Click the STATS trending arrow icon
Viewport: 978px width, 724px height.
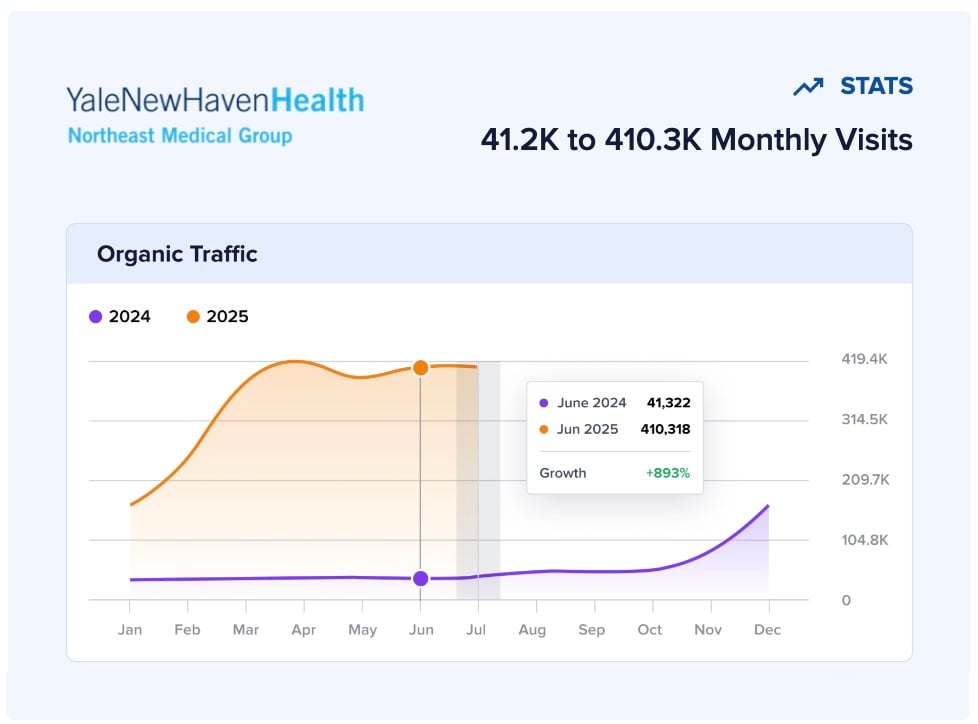tap(808, 87)
